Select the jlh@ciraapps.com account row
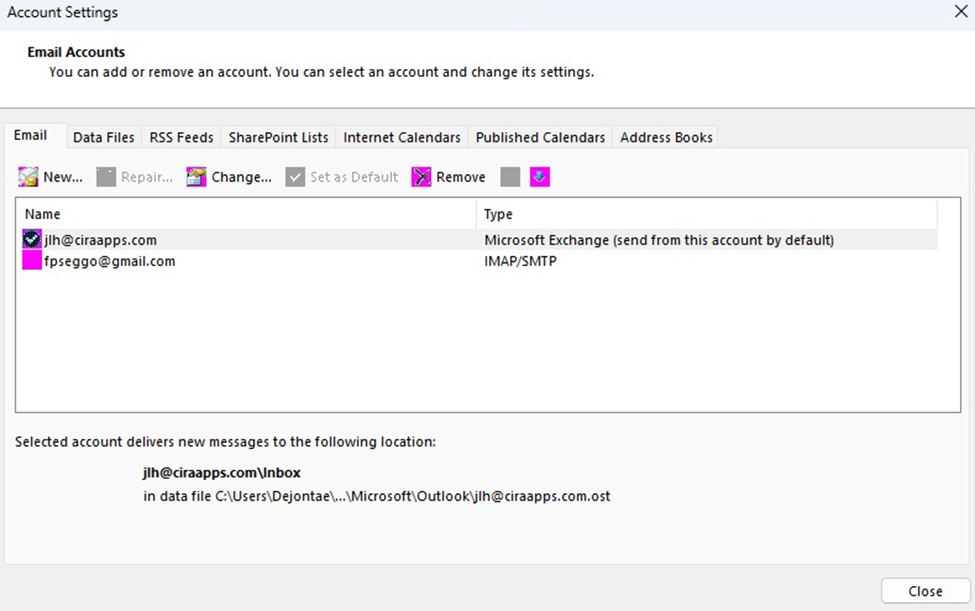975x611 pixels. 479,239
